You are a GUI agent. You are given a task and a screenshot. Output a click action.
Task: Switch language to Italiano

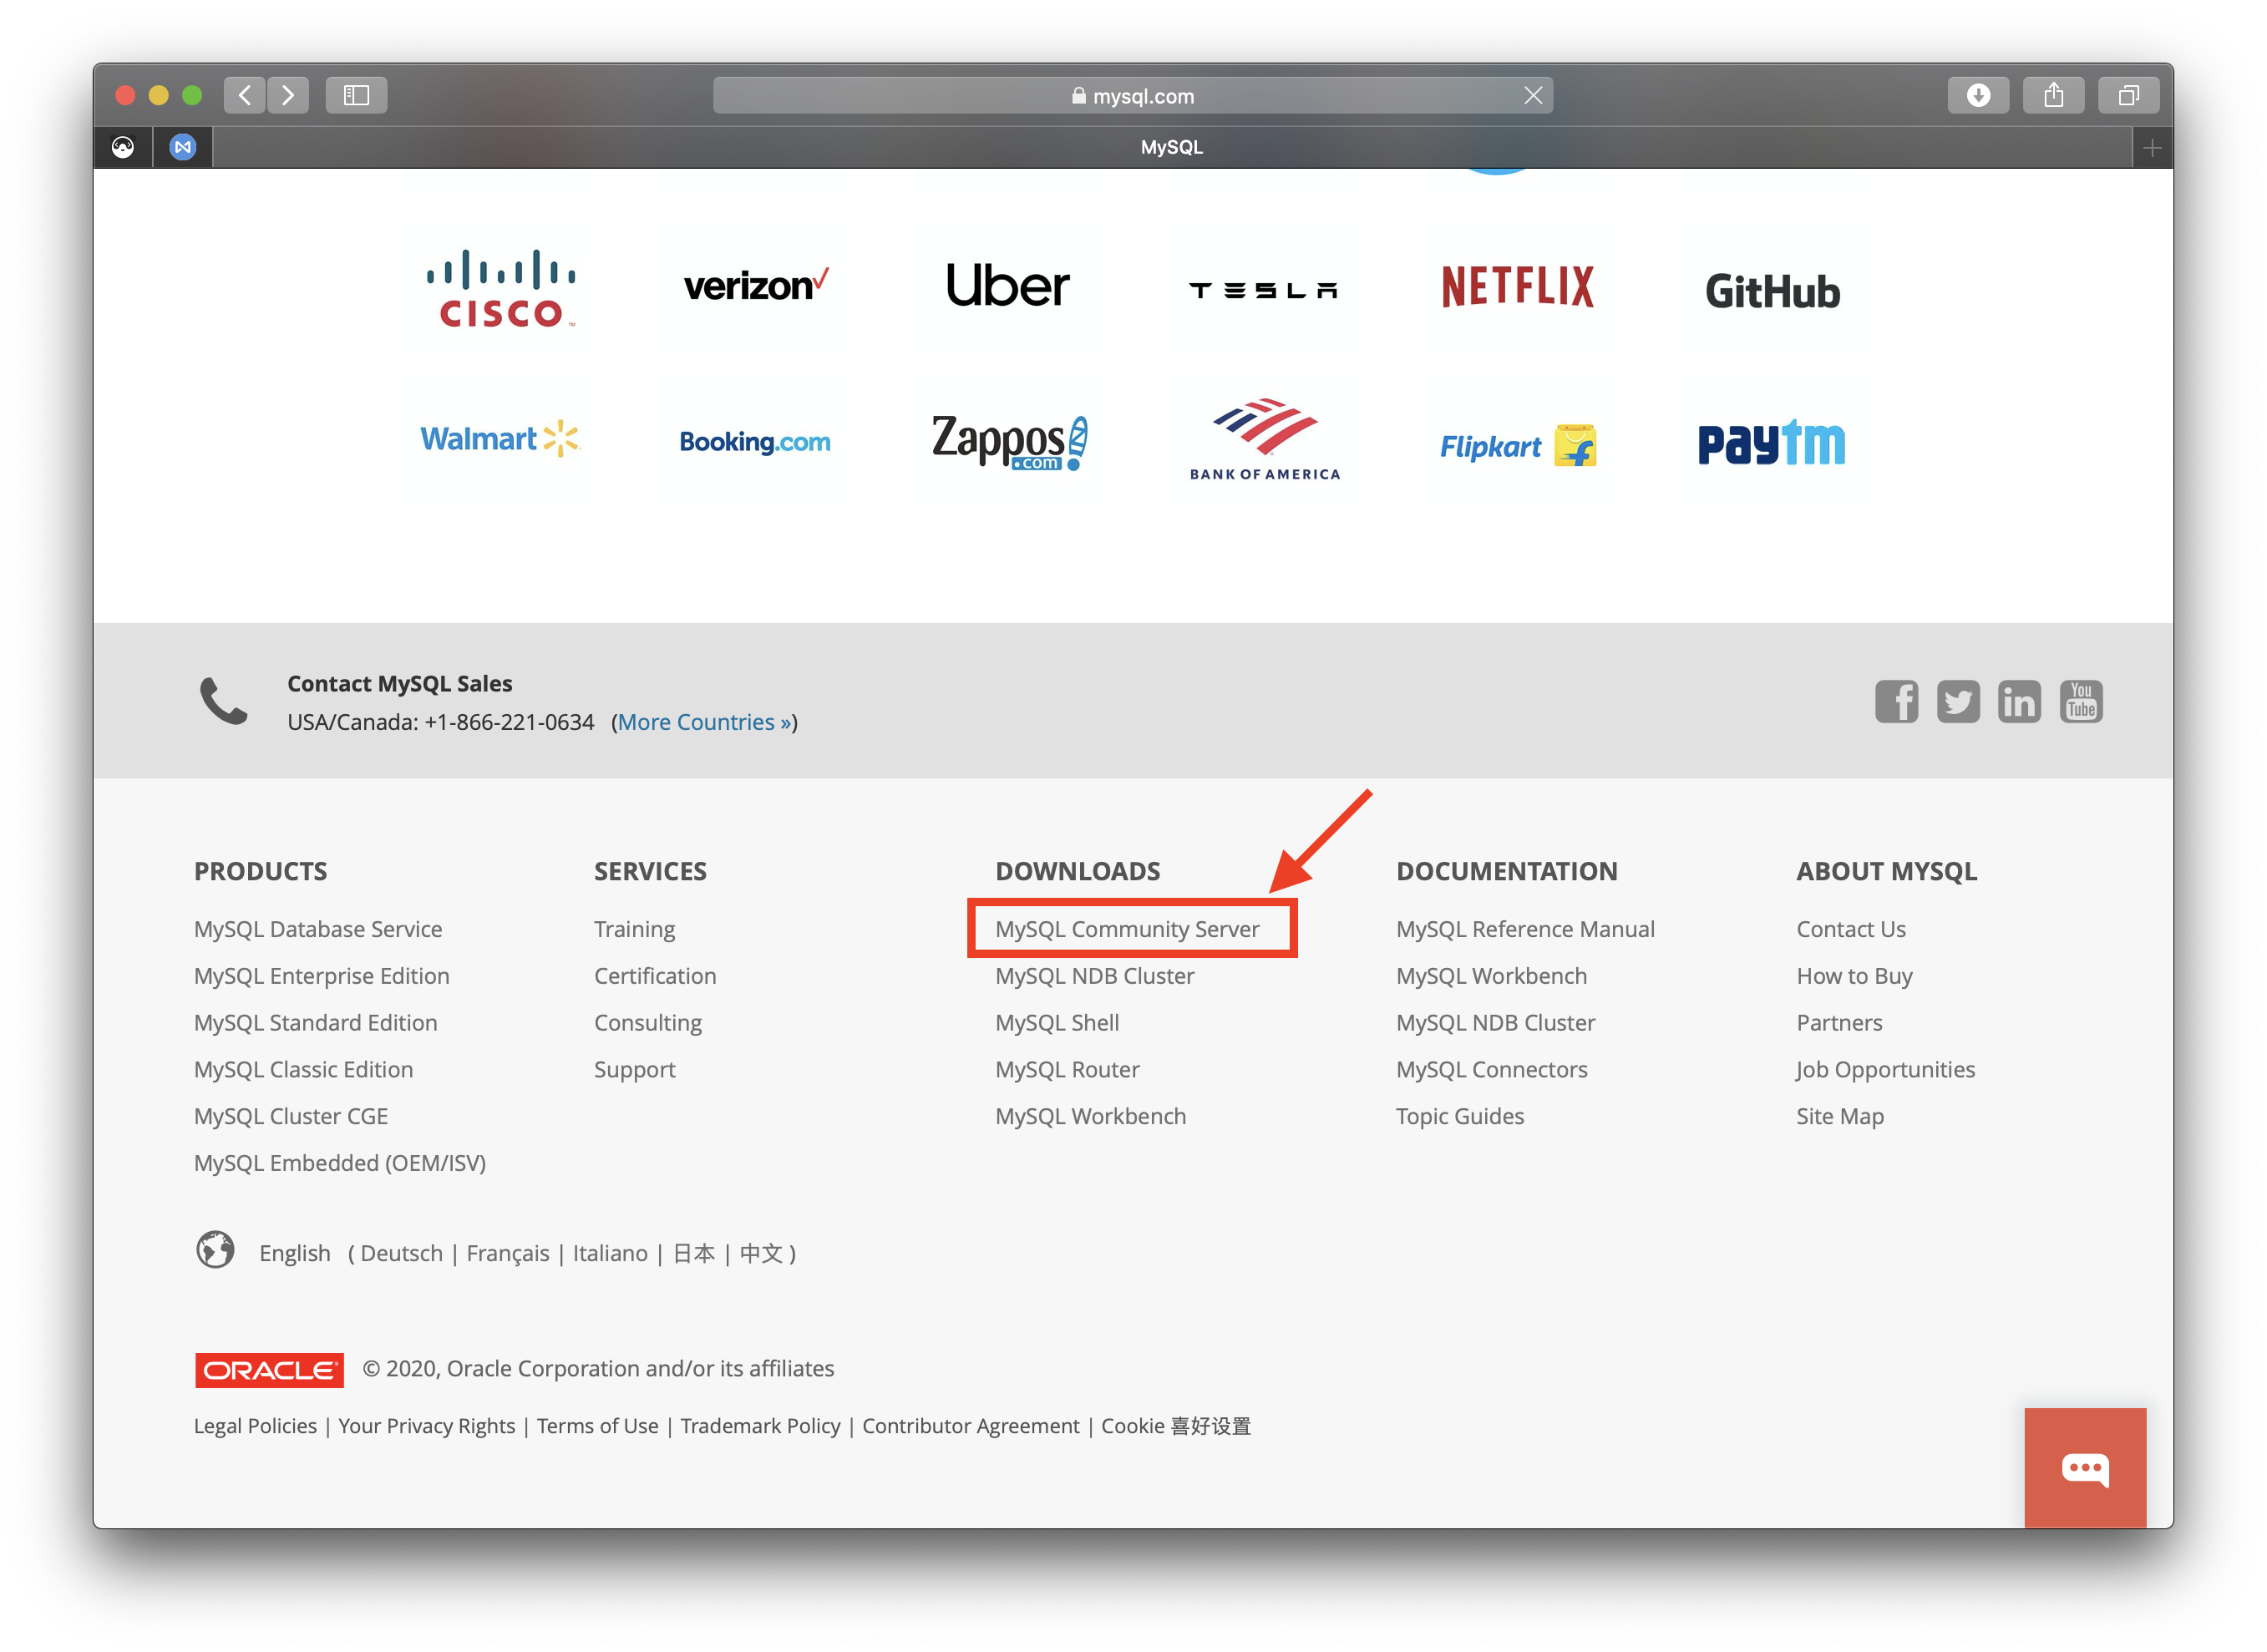tap(610, 1253)
